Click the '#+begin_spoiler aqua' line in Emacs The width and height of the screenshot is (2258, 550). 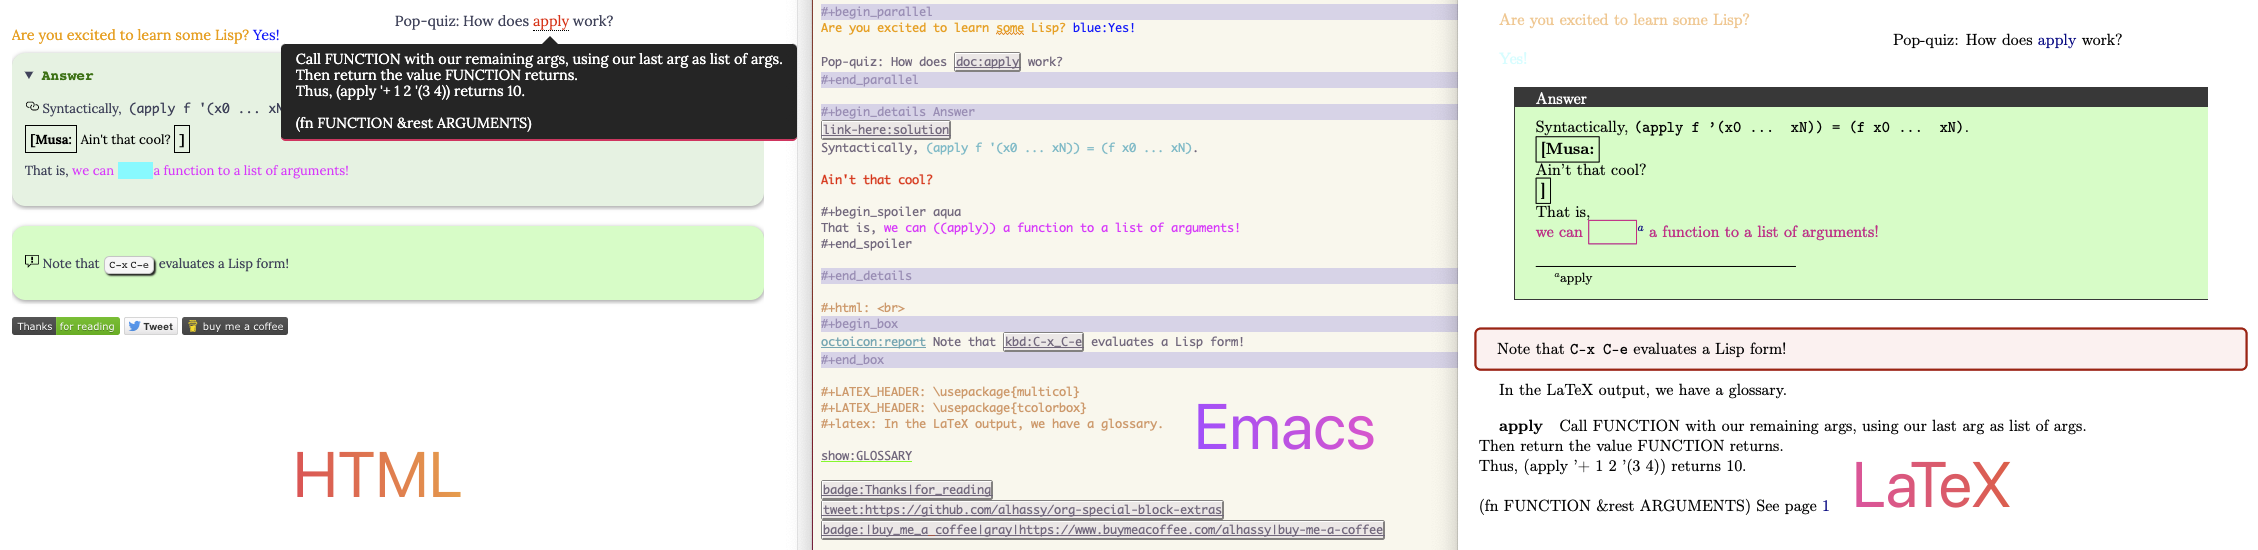click(891, 212)
